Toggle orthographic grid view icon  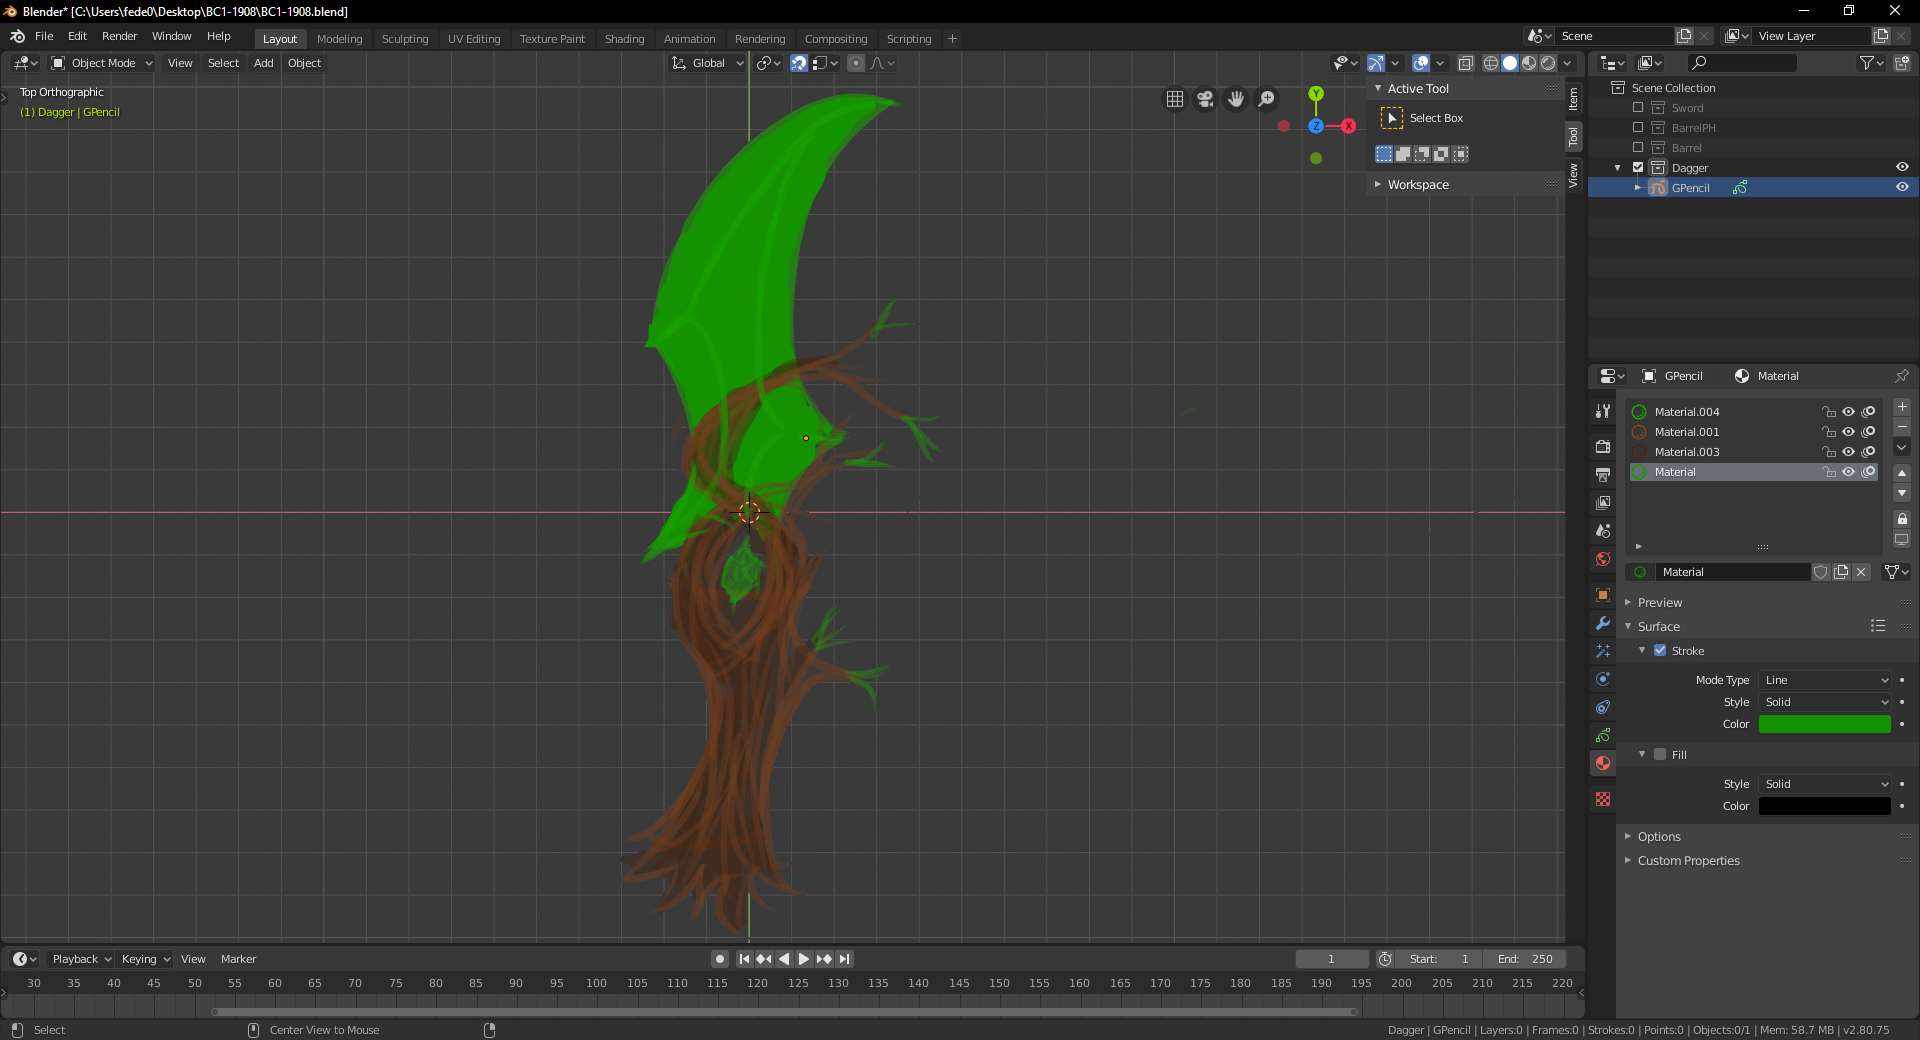coord(1175,99)
